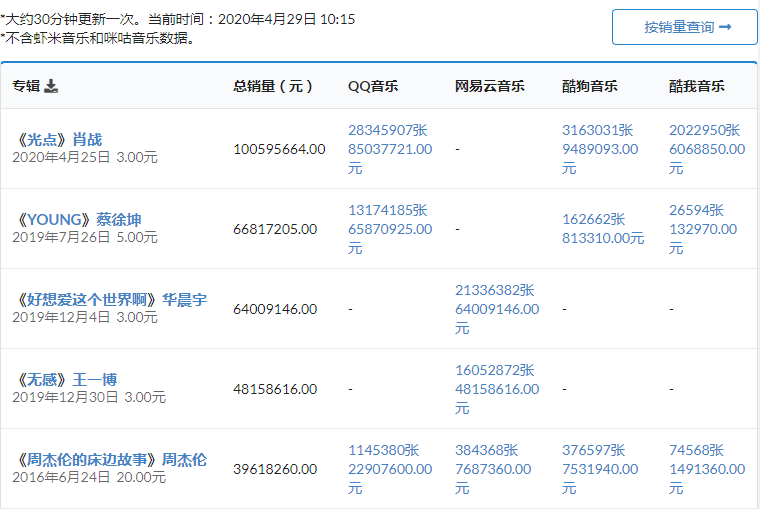Open album link 《周杰伦的床边故事》周杰伦
The height and width of the screenshot is (509, 760).
click(110, 460)
